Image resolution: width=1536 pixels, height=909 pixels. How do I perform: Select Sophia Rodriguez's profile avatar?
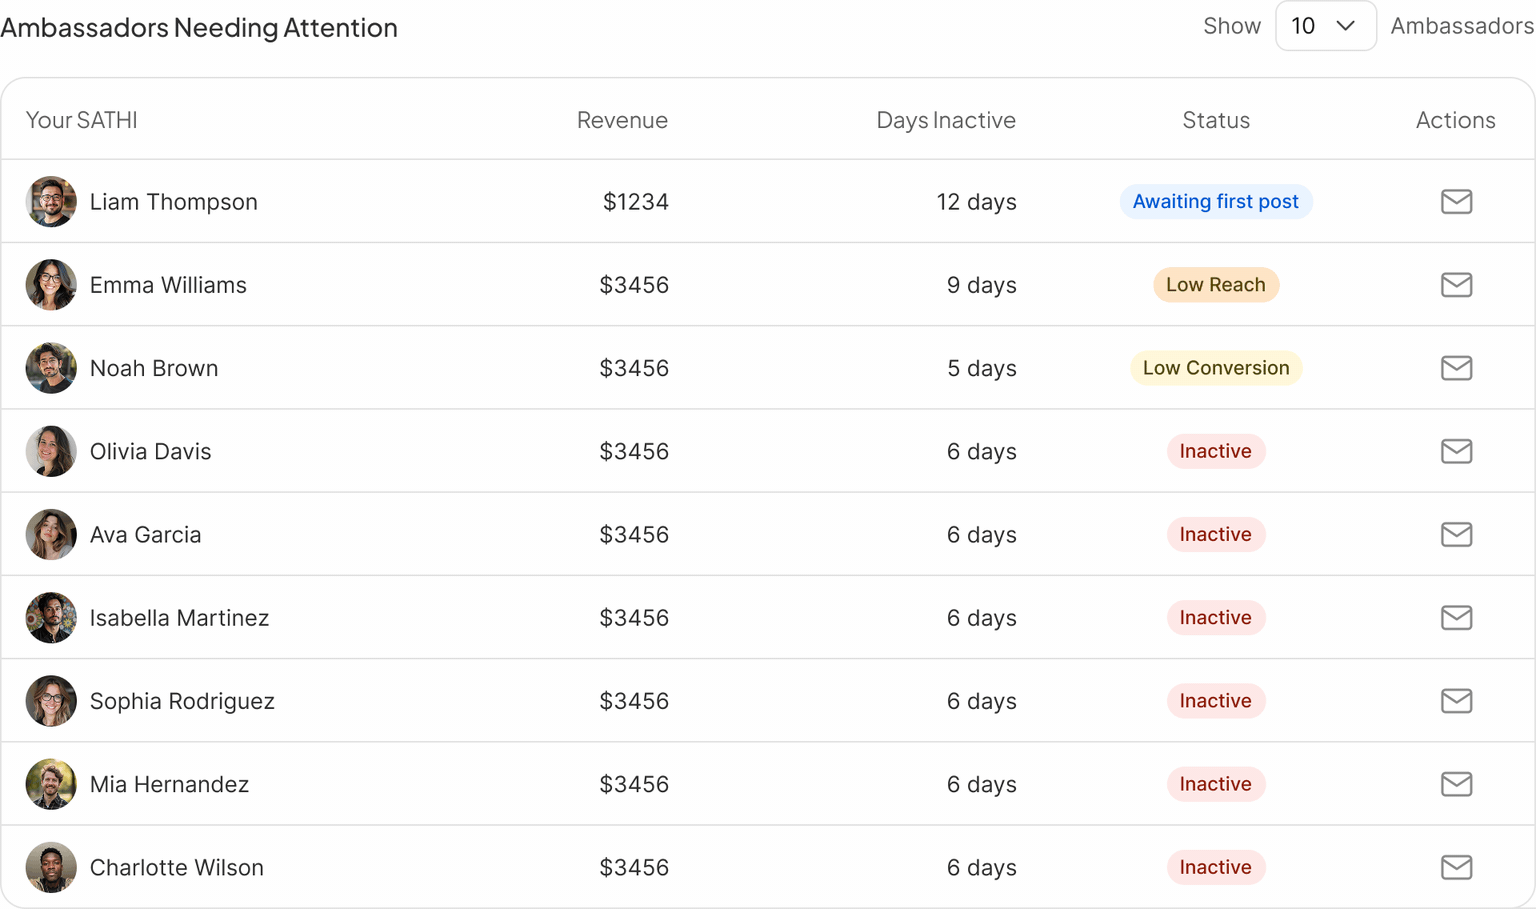click(x=51, y=700)
